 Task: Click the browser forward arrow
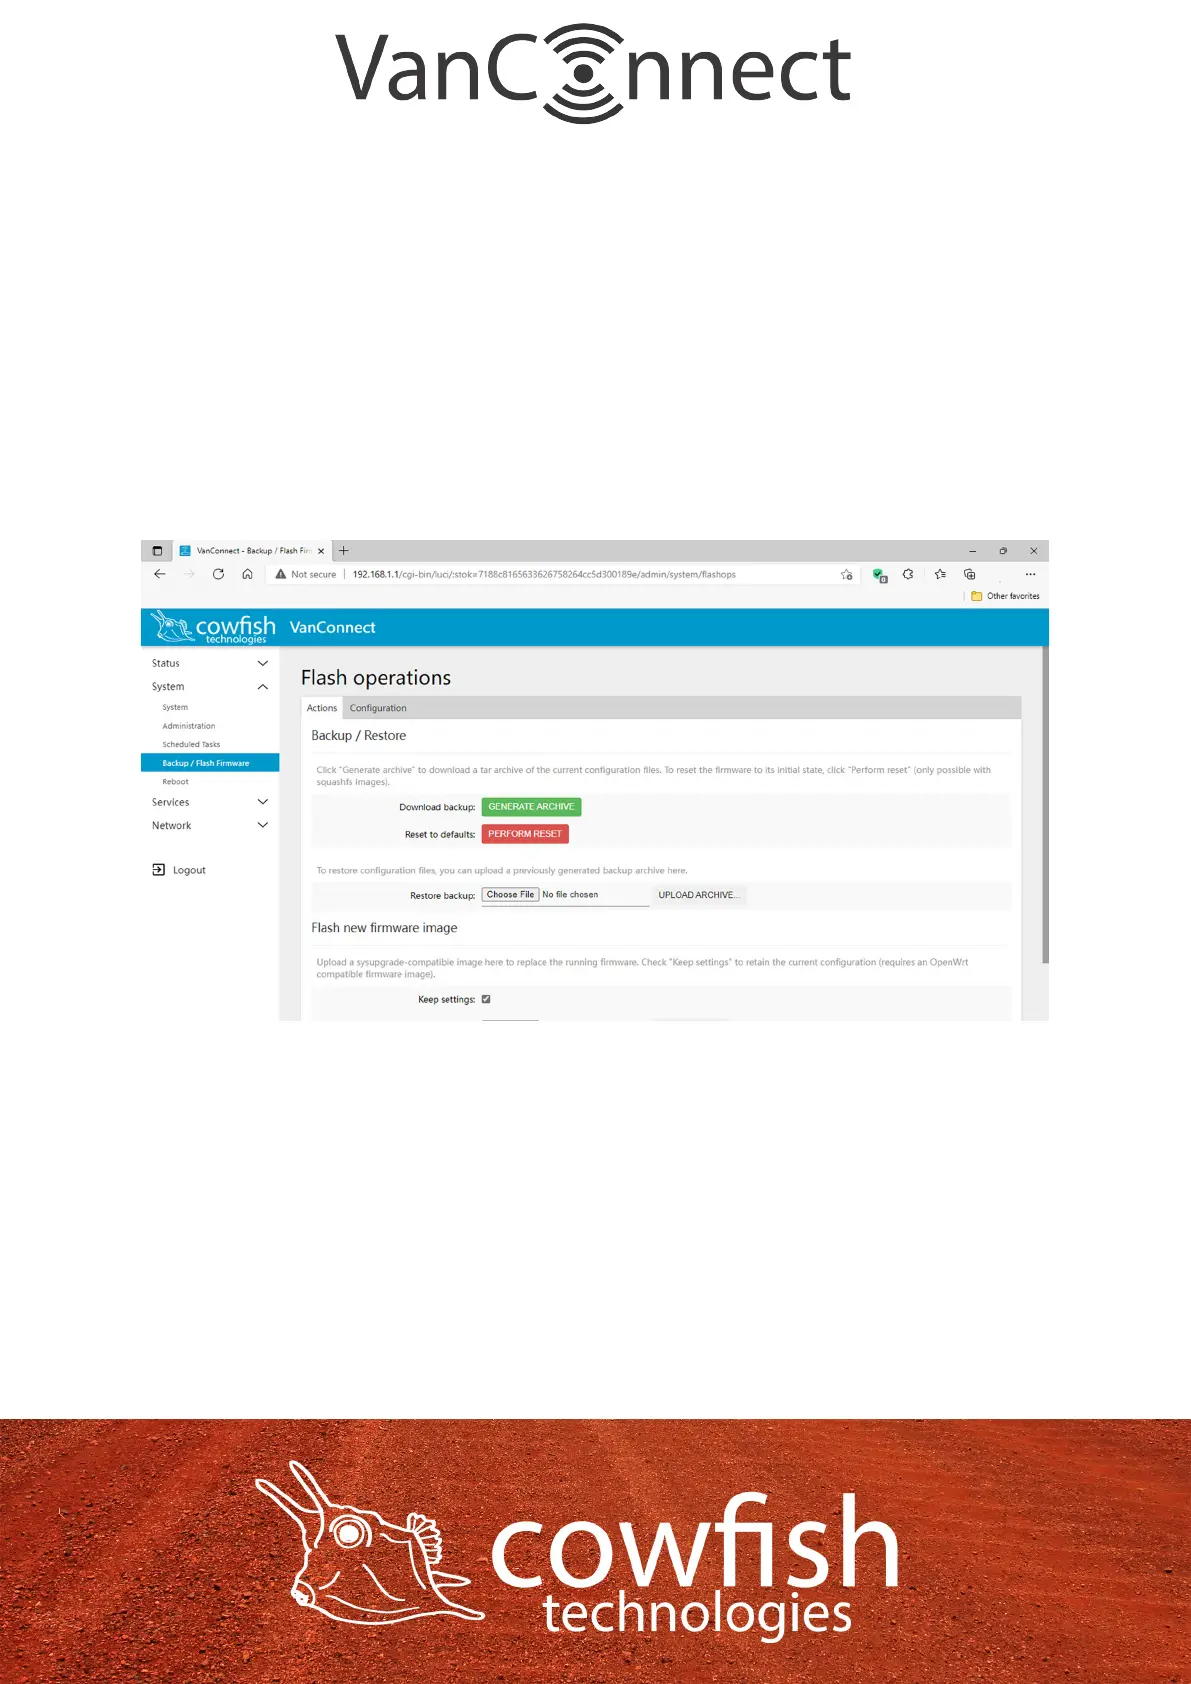click(x=189, y=574)
